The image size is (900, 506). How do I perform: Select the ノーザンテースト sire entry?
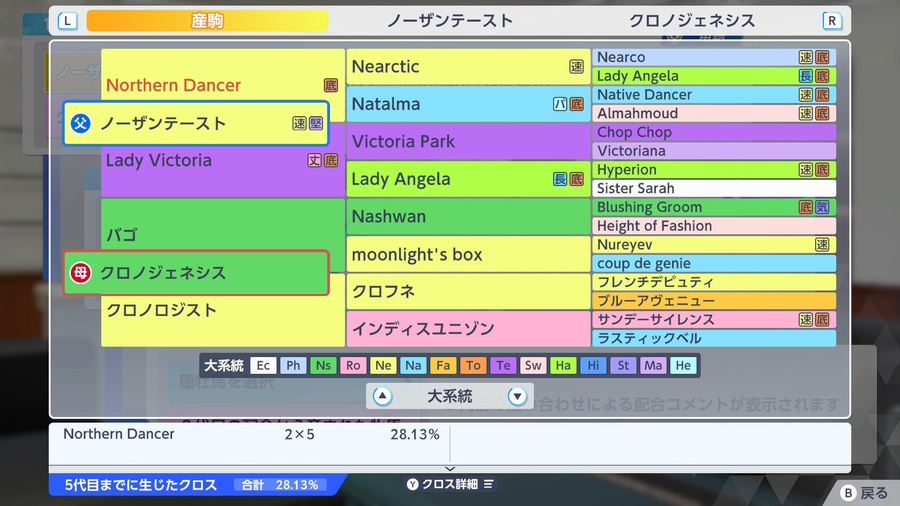tap(196, 123)
